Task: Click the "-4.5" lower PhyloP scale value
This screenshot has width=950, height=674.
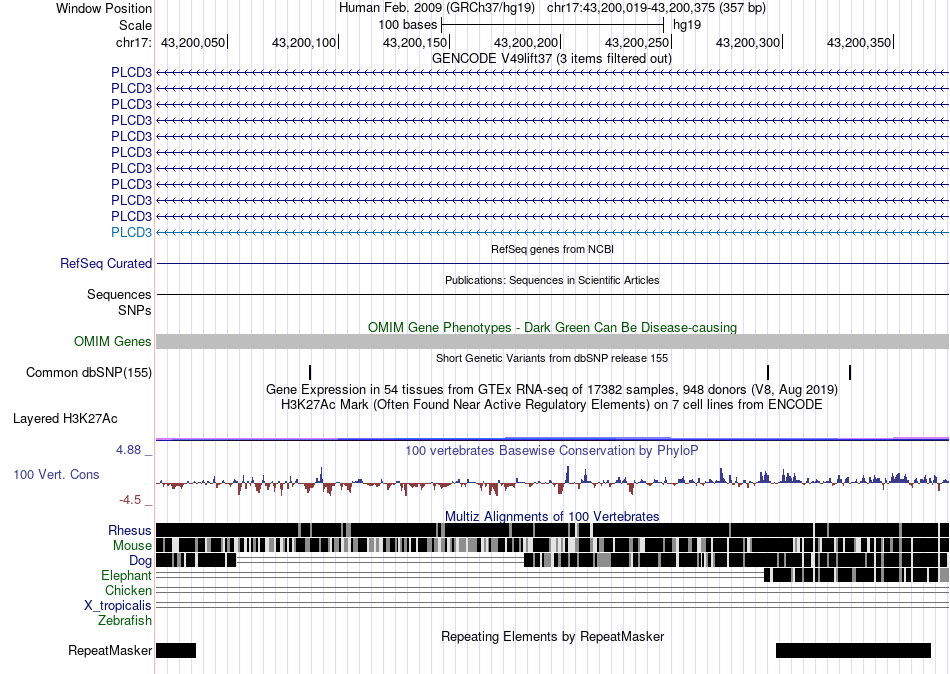Action: 130,500
